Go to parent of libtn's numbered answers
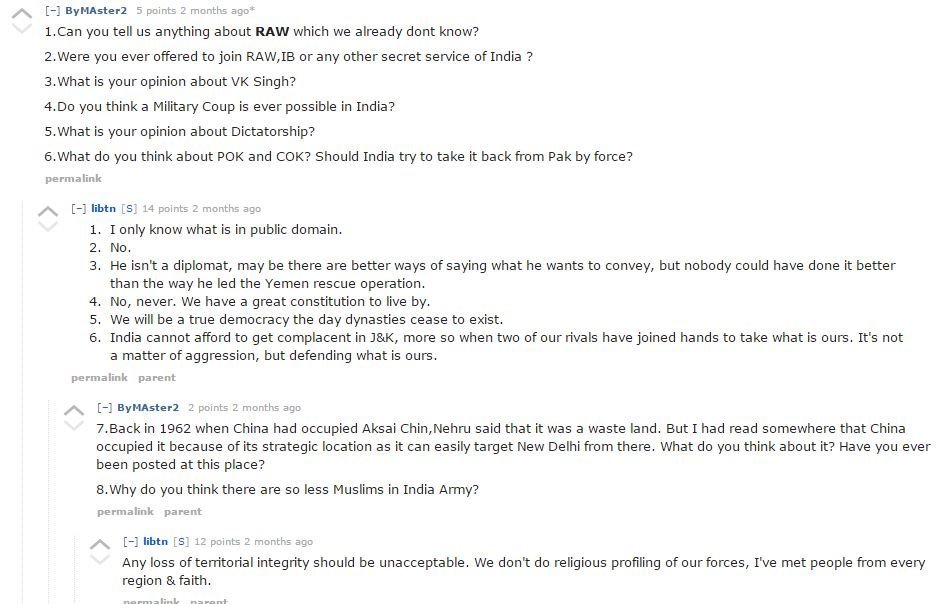This screenshot has width=941, height=604. 157,377
